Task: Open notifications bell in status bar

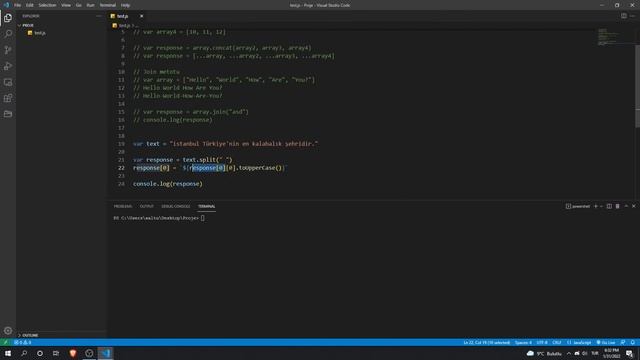Action: point(632,342)
